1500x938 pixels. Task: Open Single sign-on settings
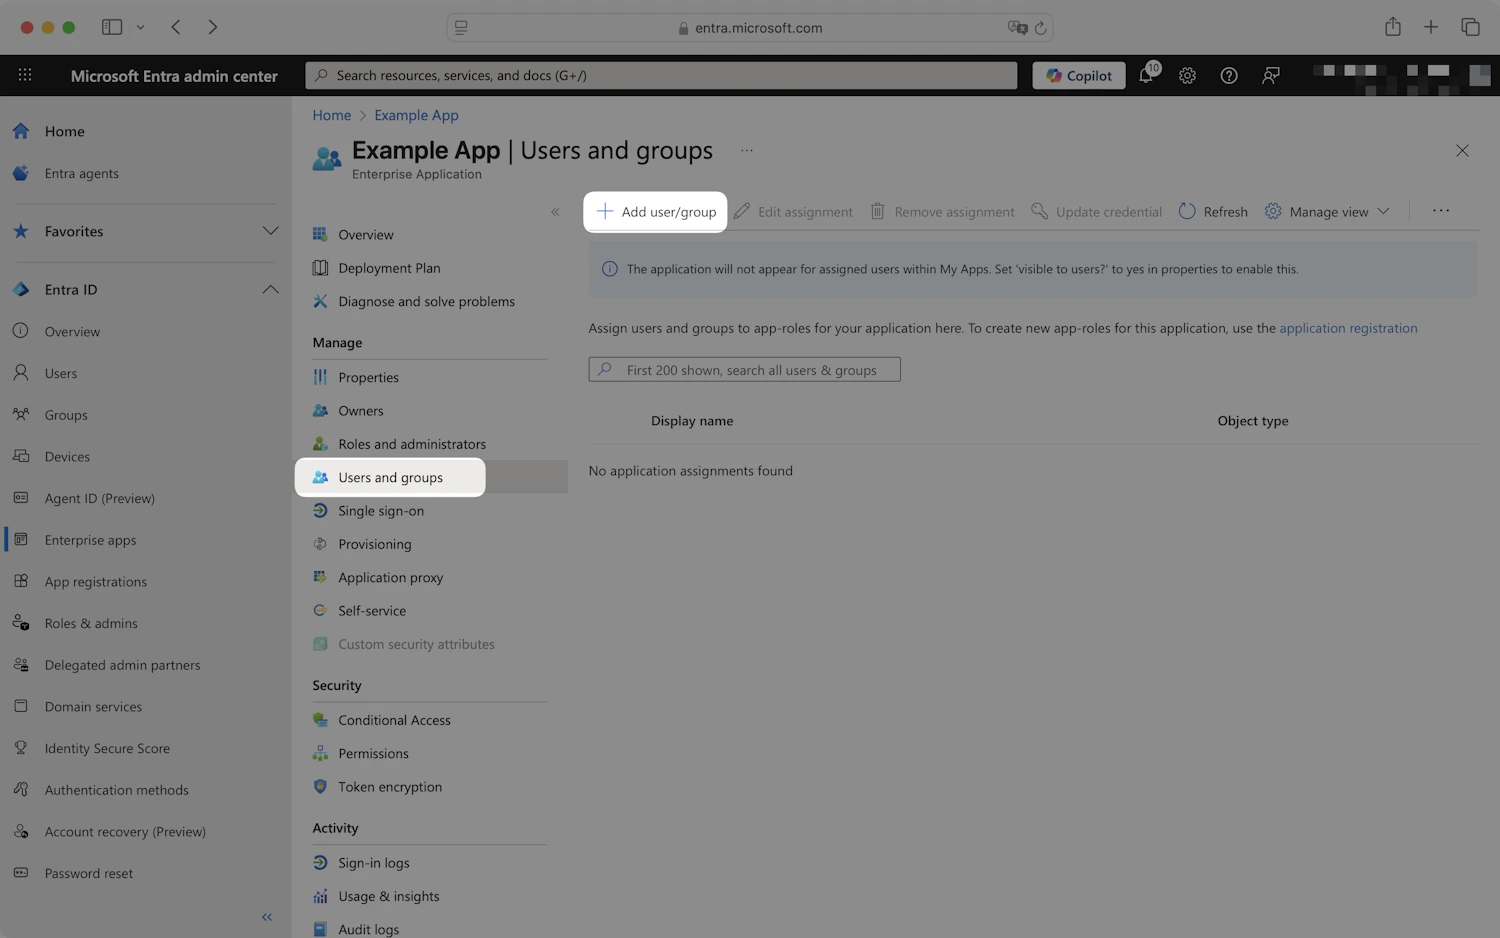[x=381, y=511]
